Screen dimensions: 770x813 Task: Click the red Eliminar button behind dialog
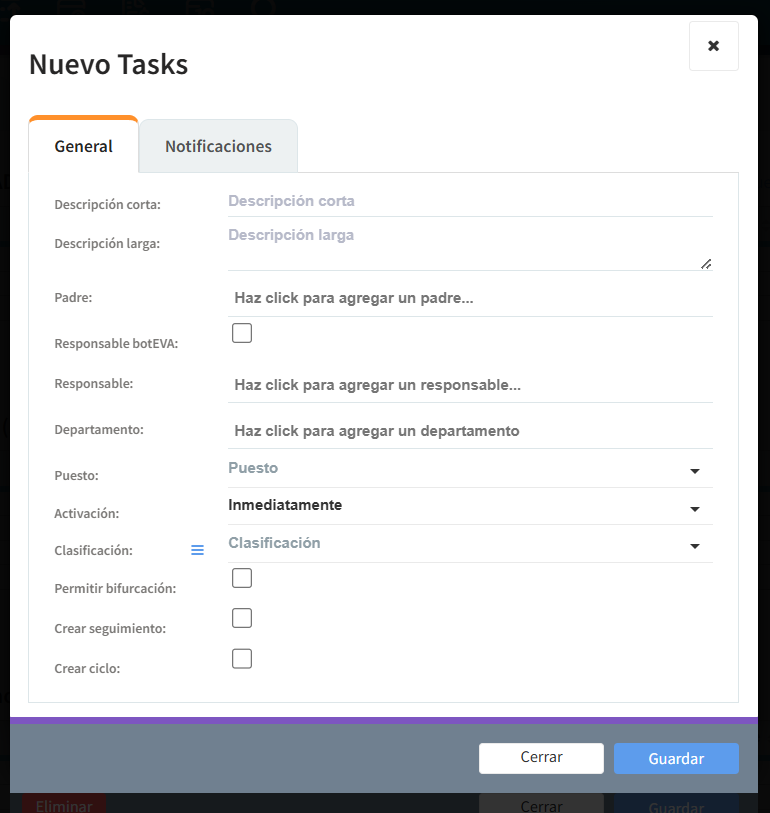[63, 805]
